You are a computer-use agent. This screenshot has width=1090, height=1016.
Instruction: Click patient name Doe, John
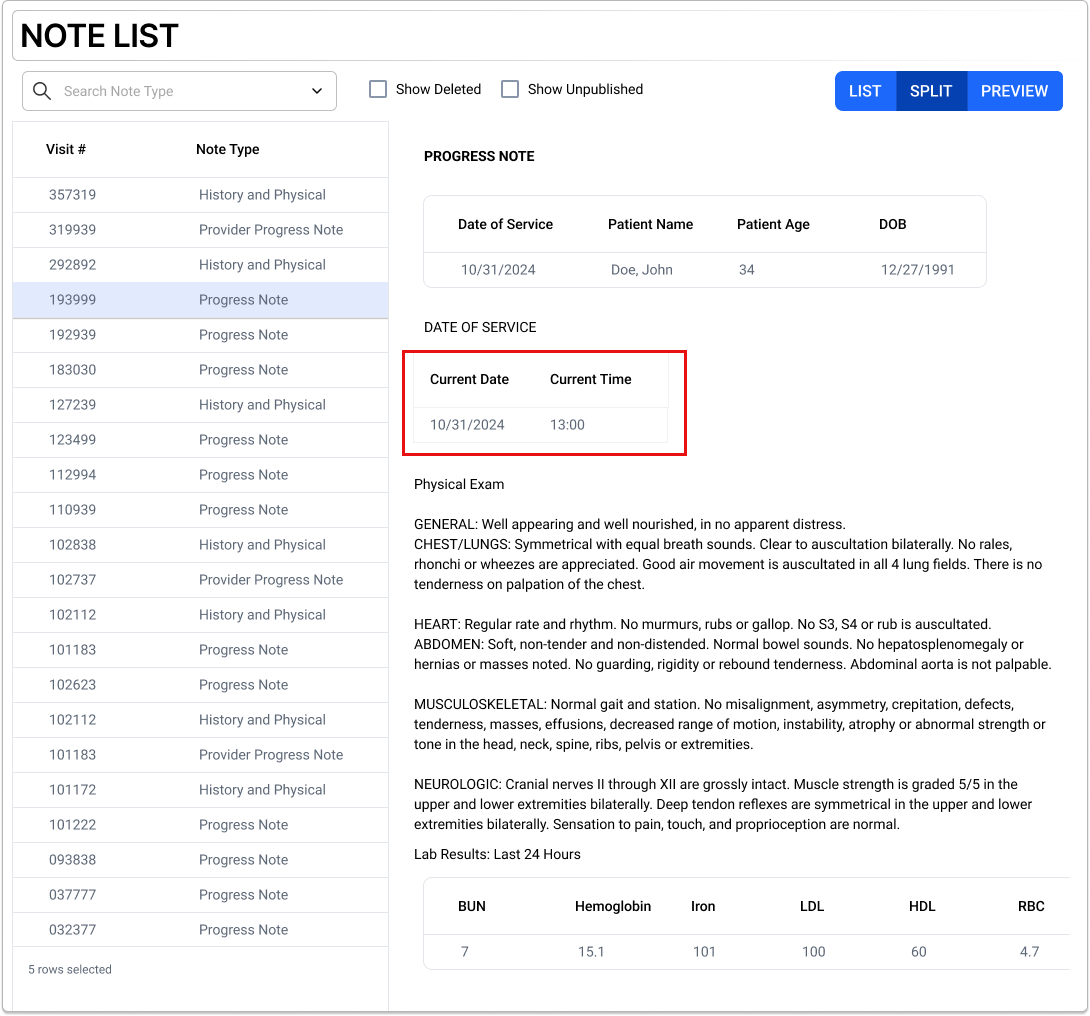tap(642, 270)
